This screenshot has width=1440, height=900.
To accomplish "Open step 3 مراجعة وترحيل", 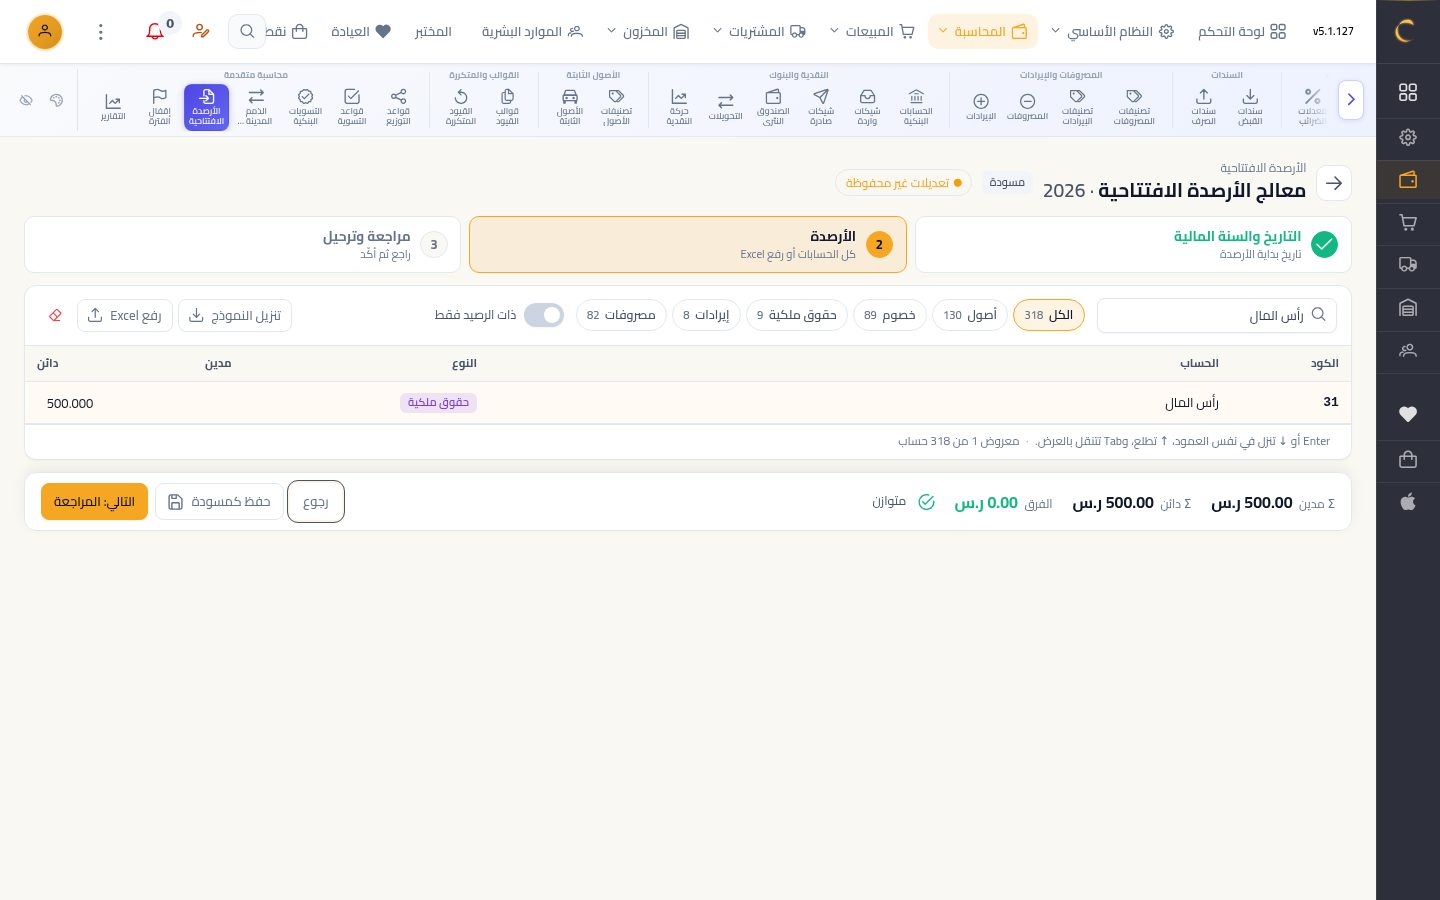I will click(x=242, y=244).
